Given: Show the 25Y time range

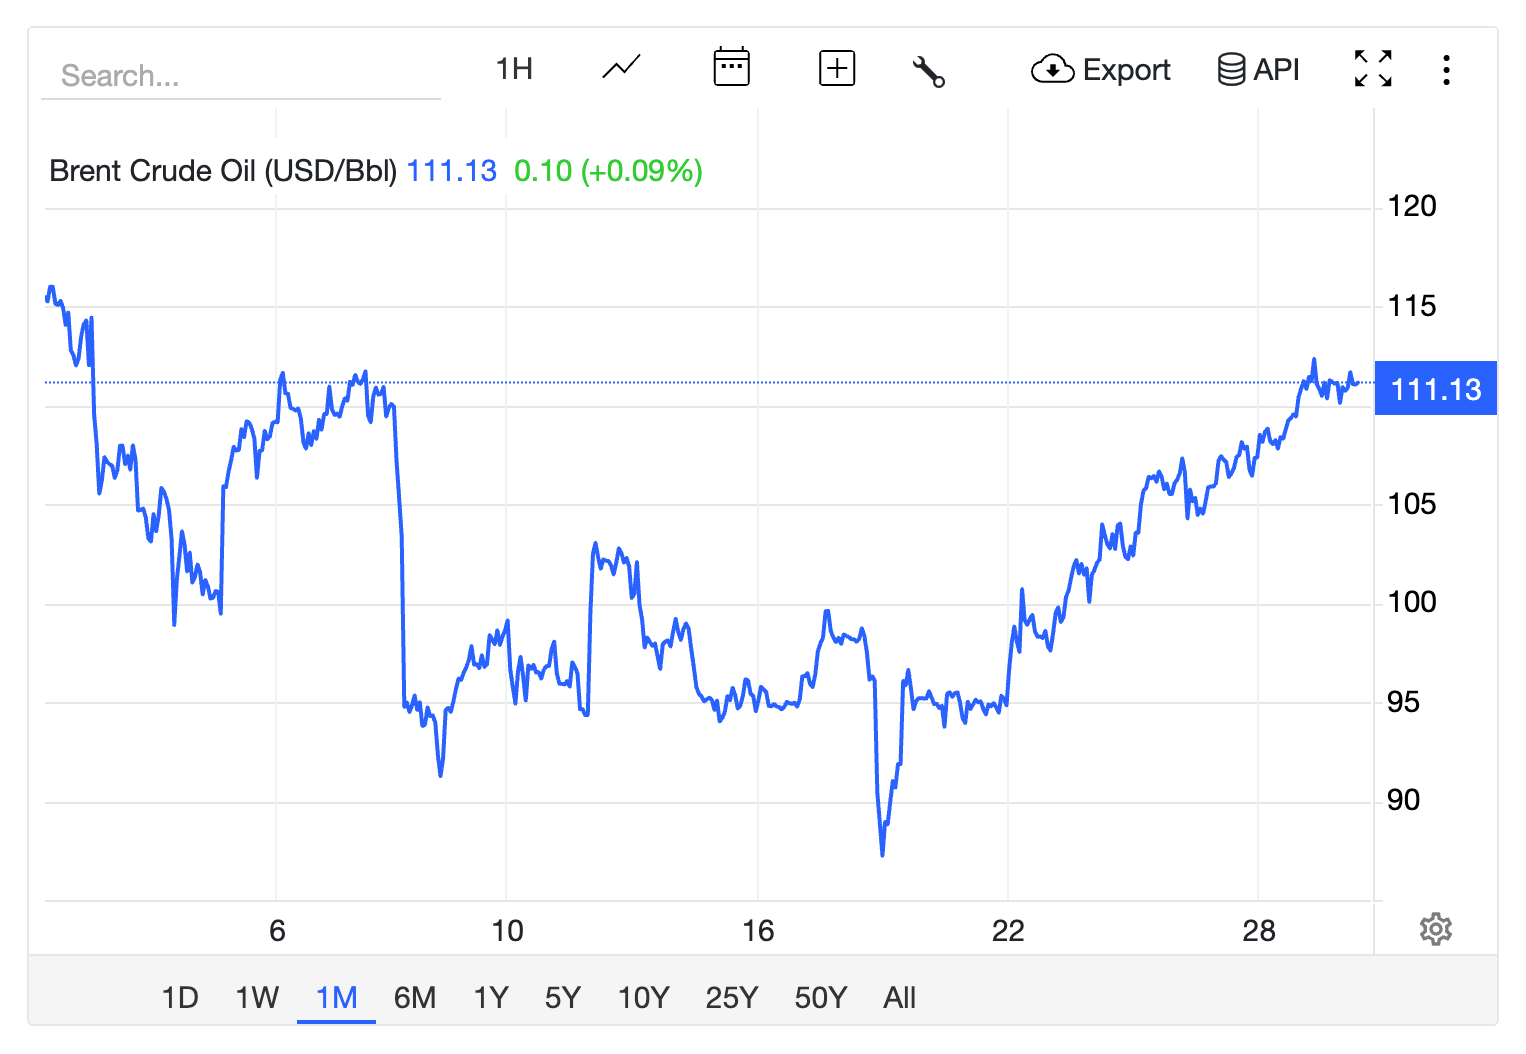Looking at the screenshot, I should coord(732,998).
